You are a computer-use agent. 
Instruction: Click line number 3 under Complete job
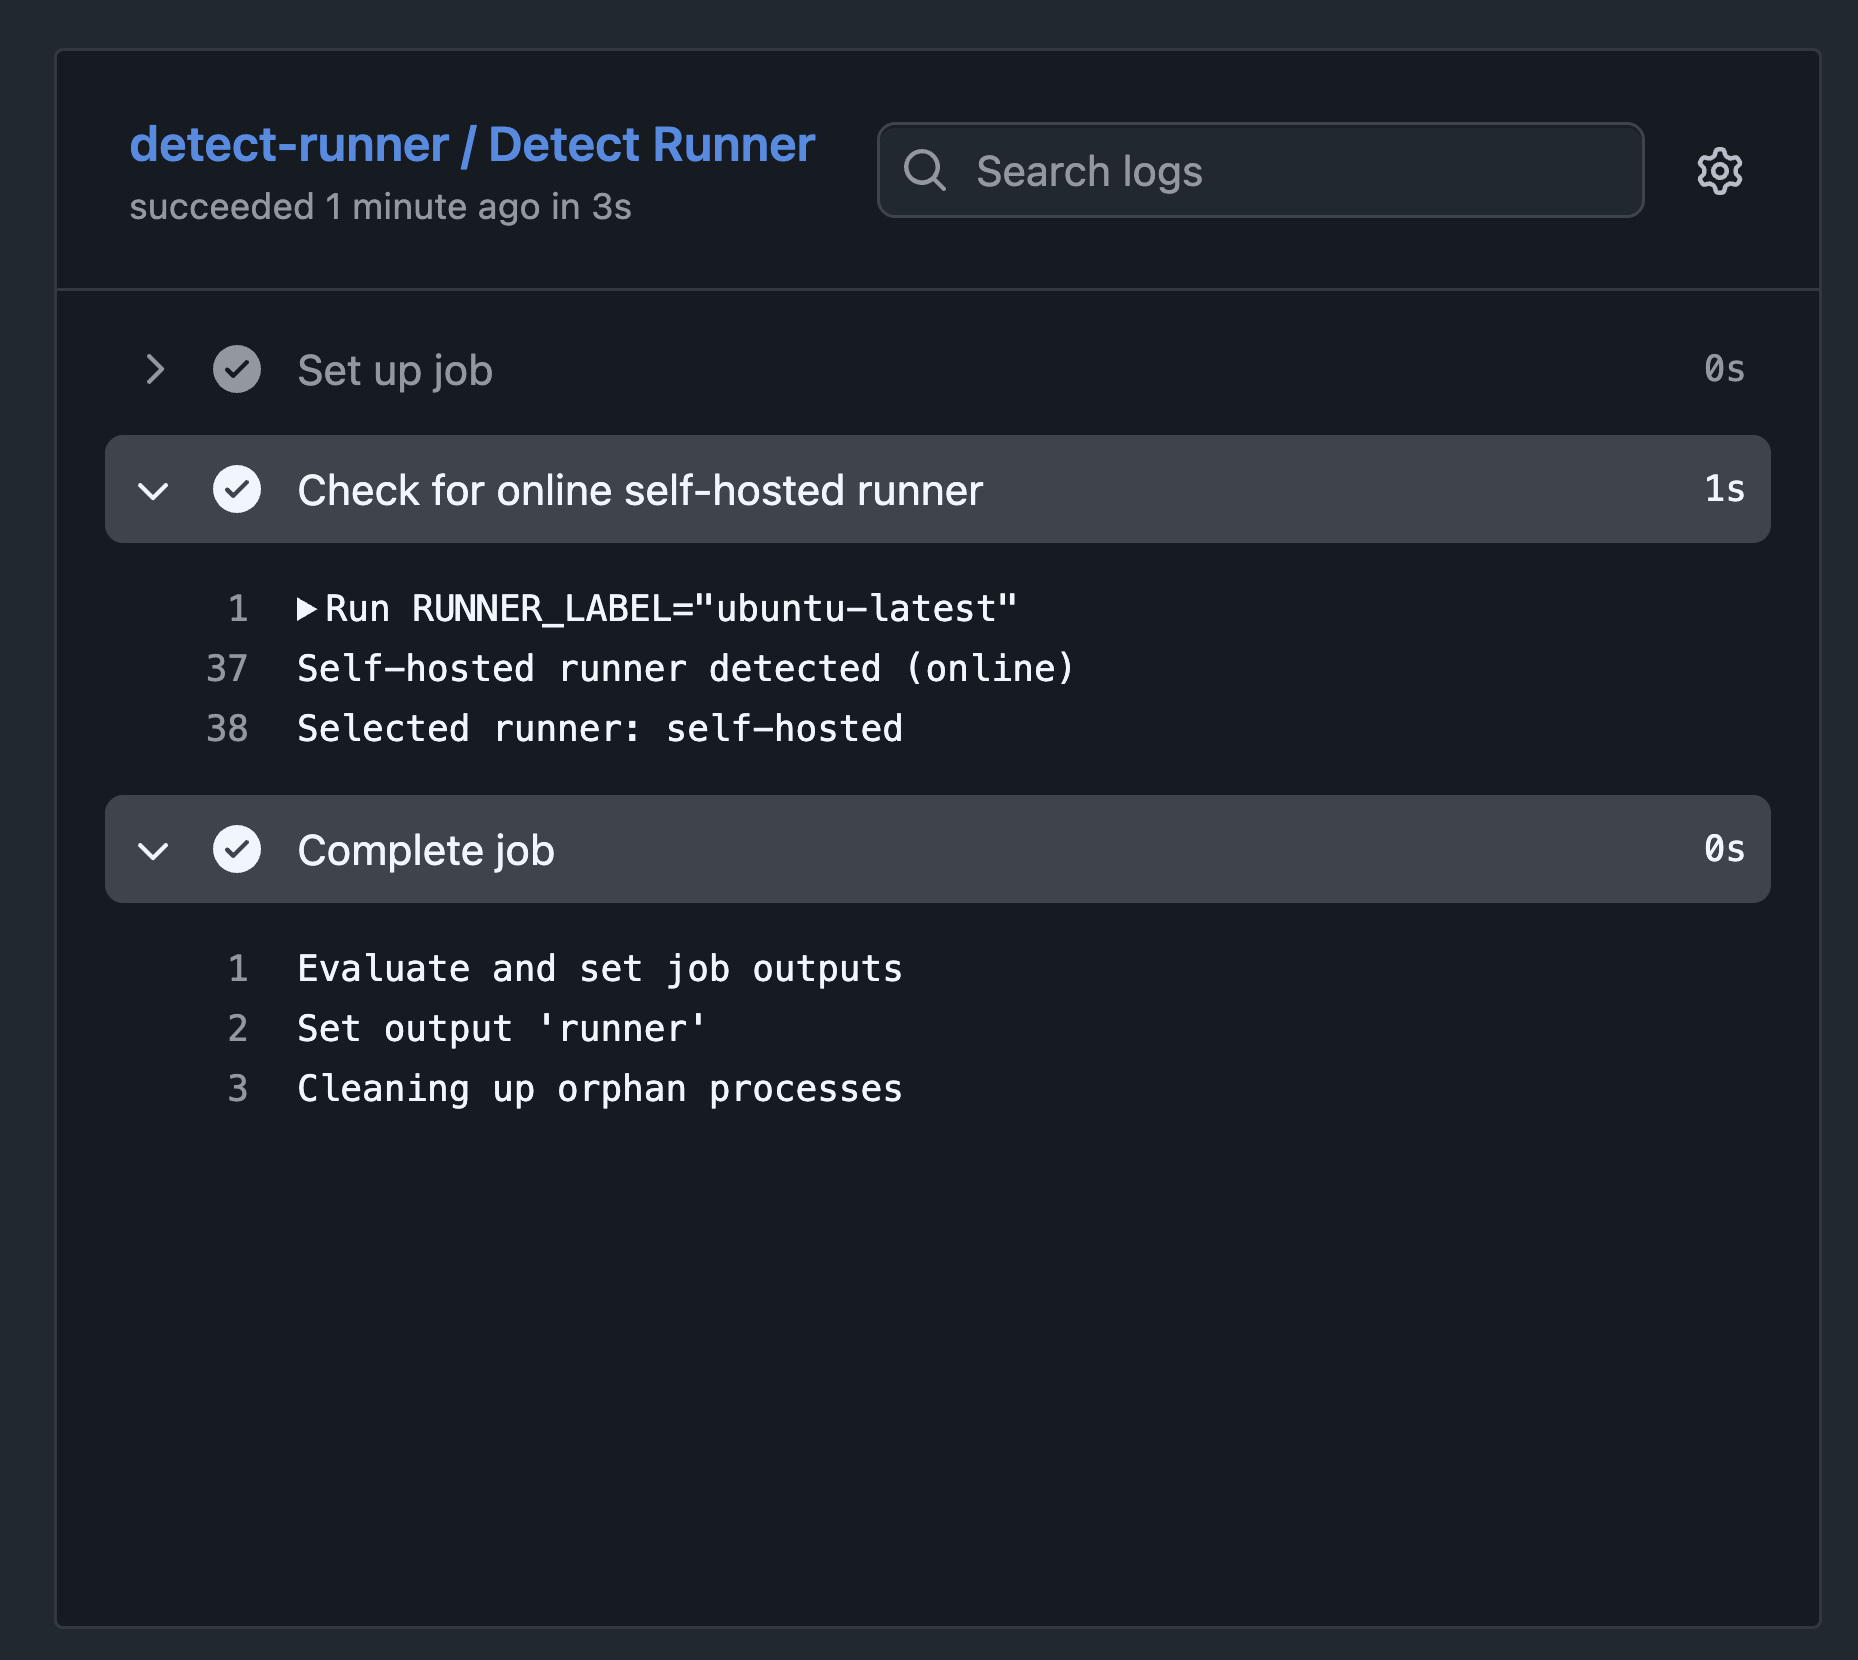tap(237, 1089)
